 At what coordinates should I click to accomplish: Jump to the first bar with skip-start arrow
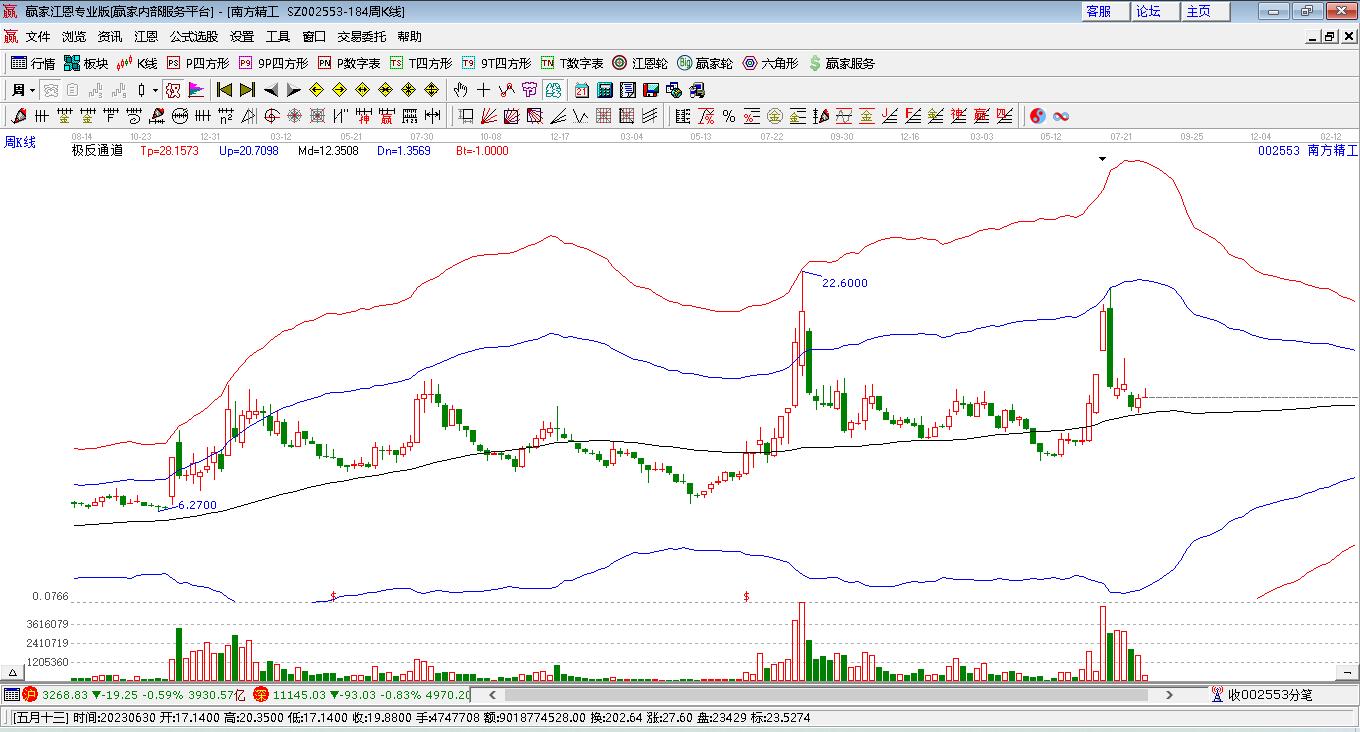coord(224,90)
